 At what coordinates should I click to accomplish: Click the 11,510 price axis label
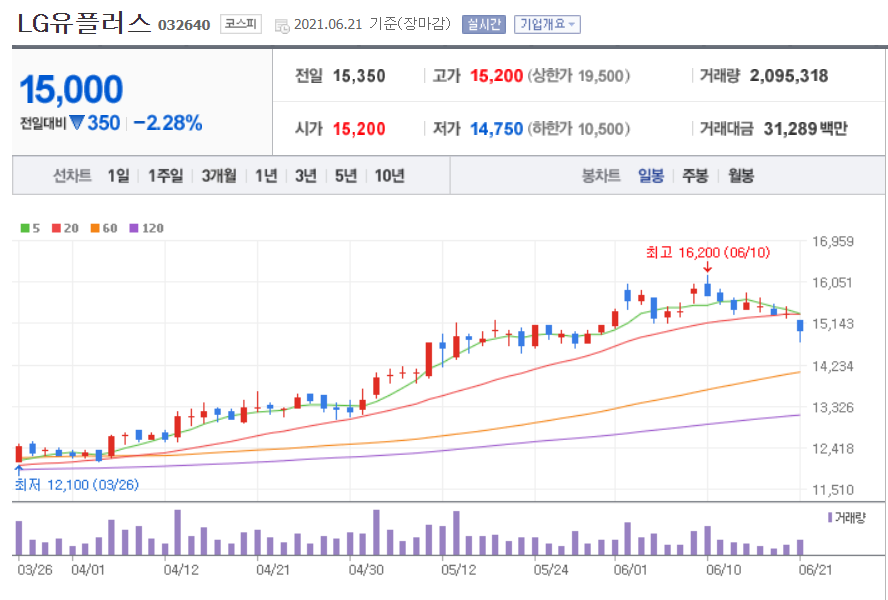(x=832, y=490)
